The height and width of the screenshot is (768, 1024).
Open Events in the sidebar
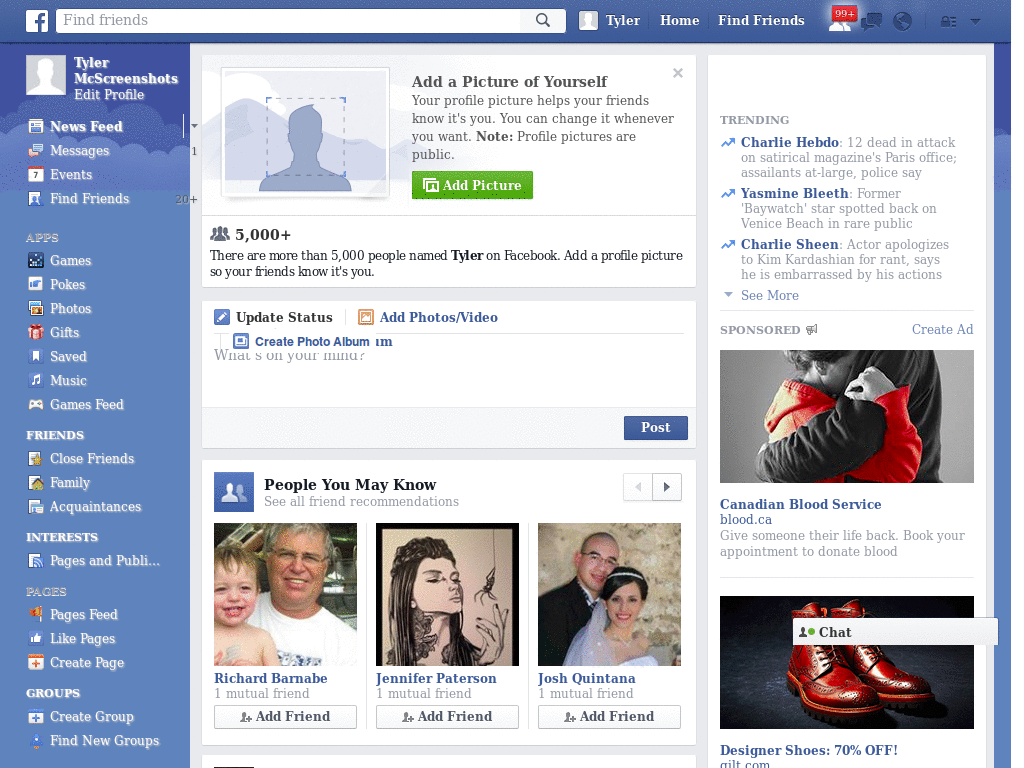(71, 174)
